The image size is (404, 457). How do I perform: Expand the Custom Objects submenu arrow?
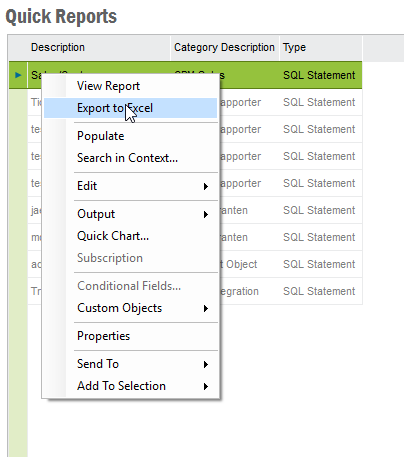click(206, 308)
